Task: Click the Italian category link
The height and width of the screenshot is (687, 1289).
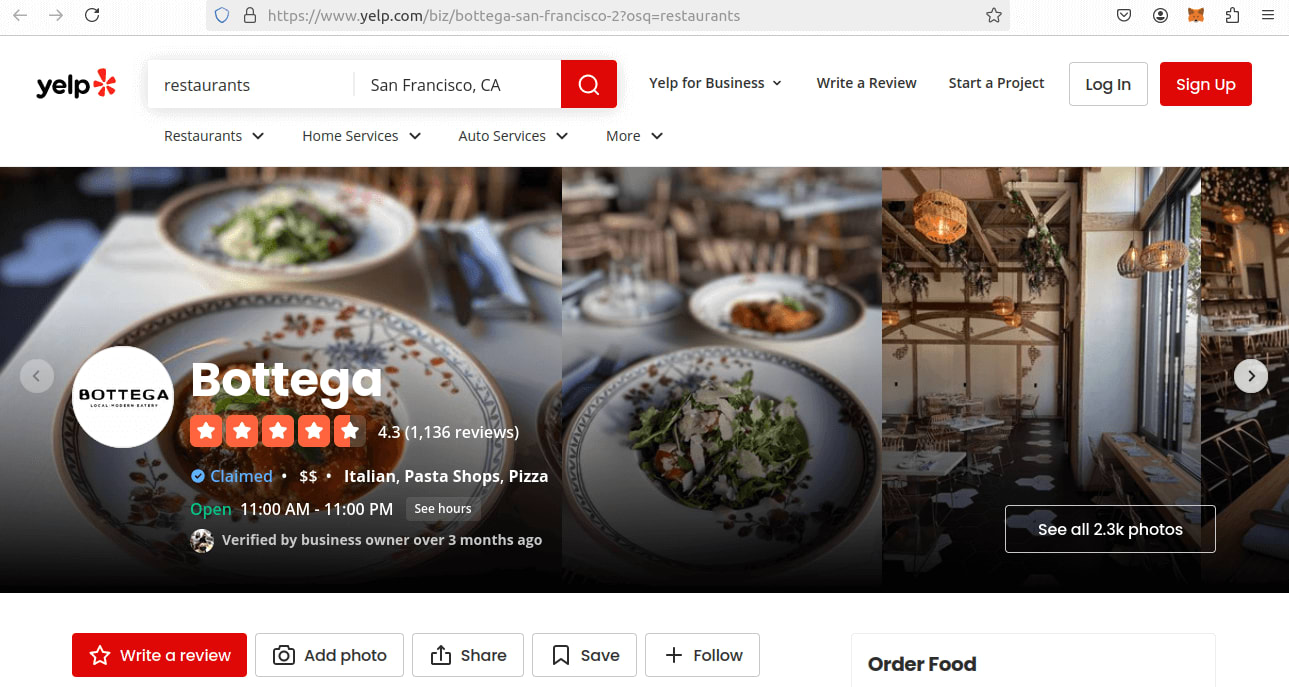Action: pyautogui.click(x=369, y=476)
